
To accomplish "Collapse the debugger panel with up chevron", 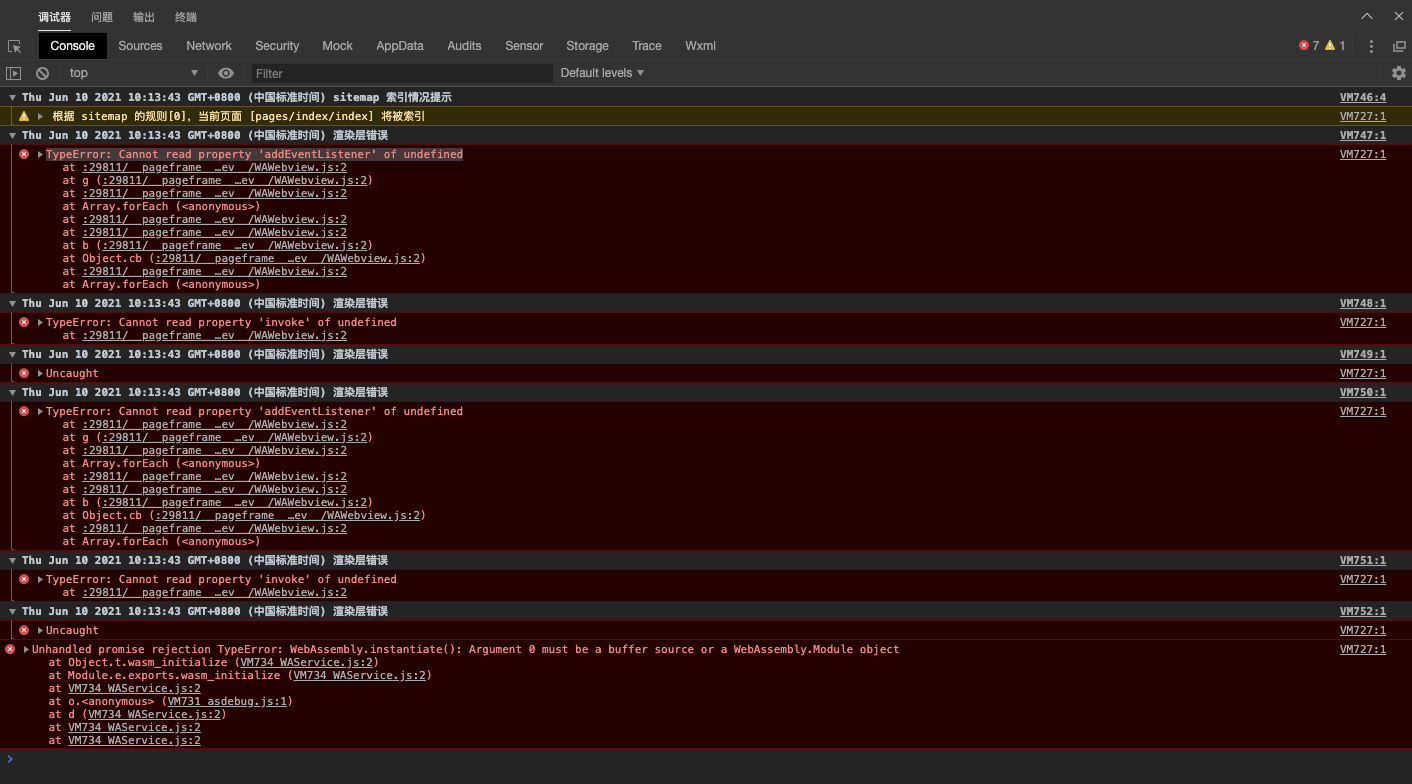I will point(1367,16).
